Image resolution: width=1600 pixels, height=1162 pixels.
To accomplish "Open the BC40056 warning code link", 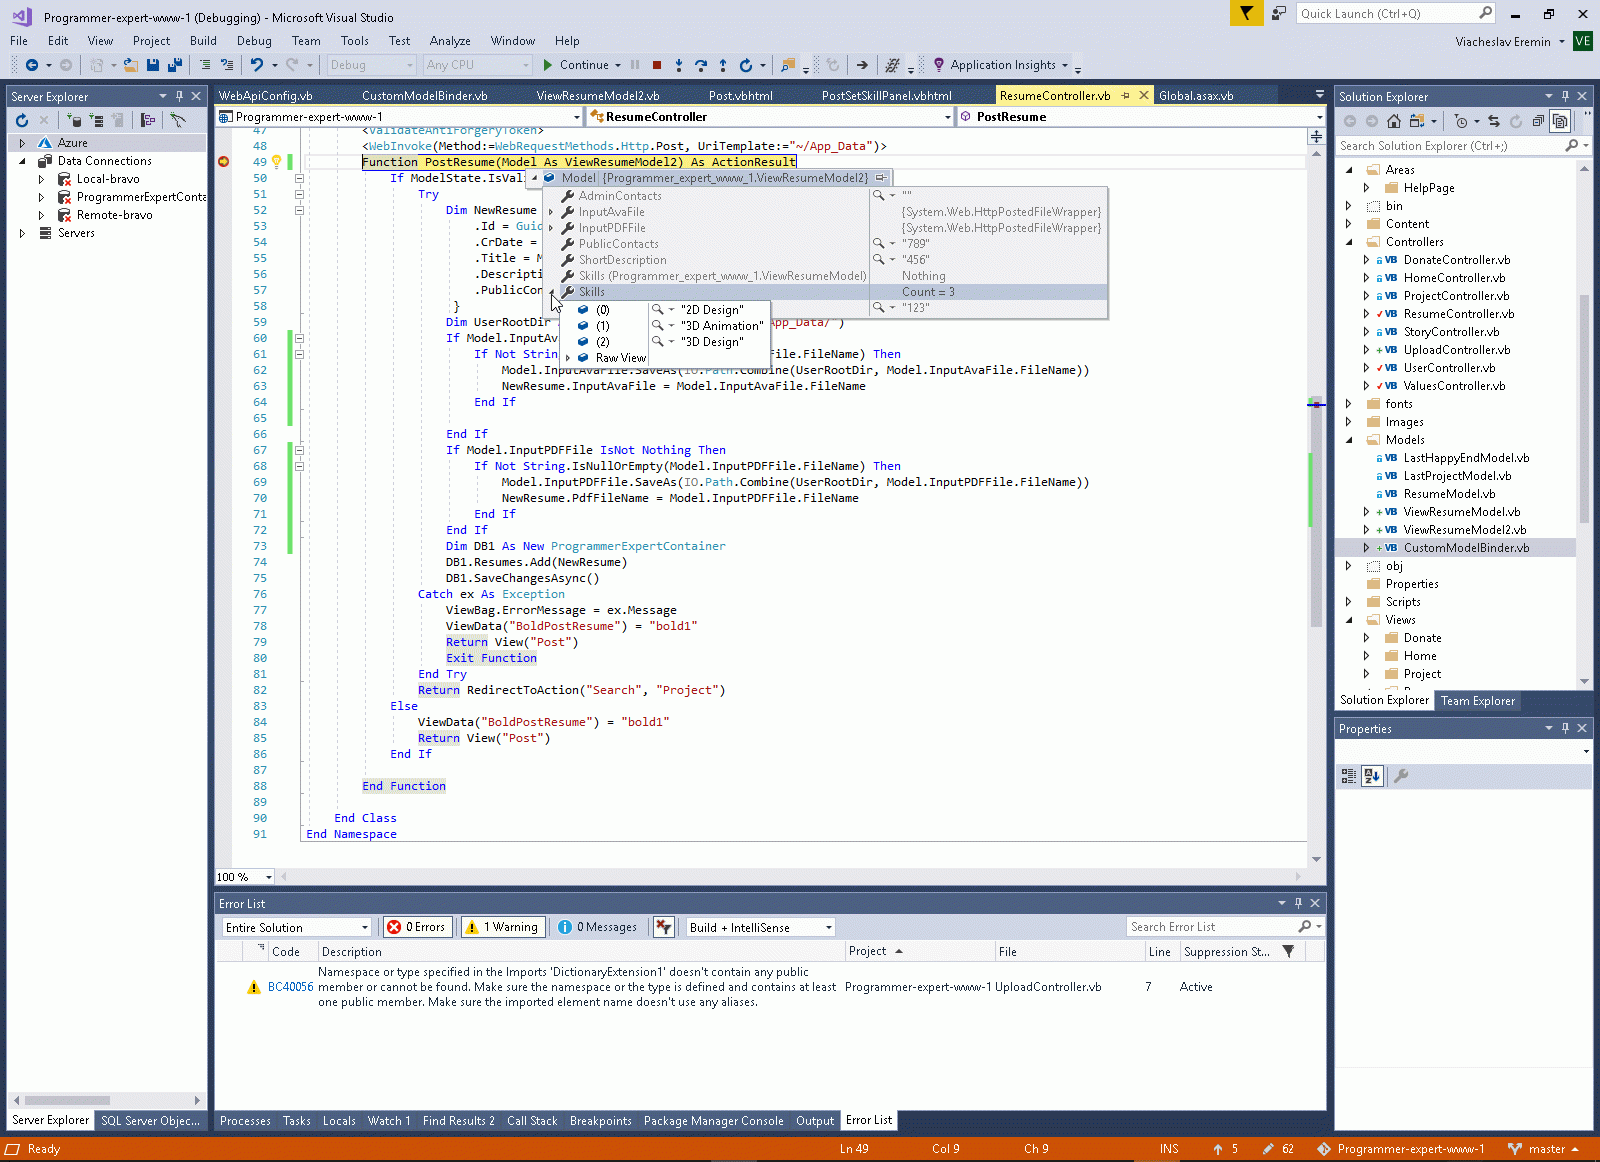I will click(290, 987).
